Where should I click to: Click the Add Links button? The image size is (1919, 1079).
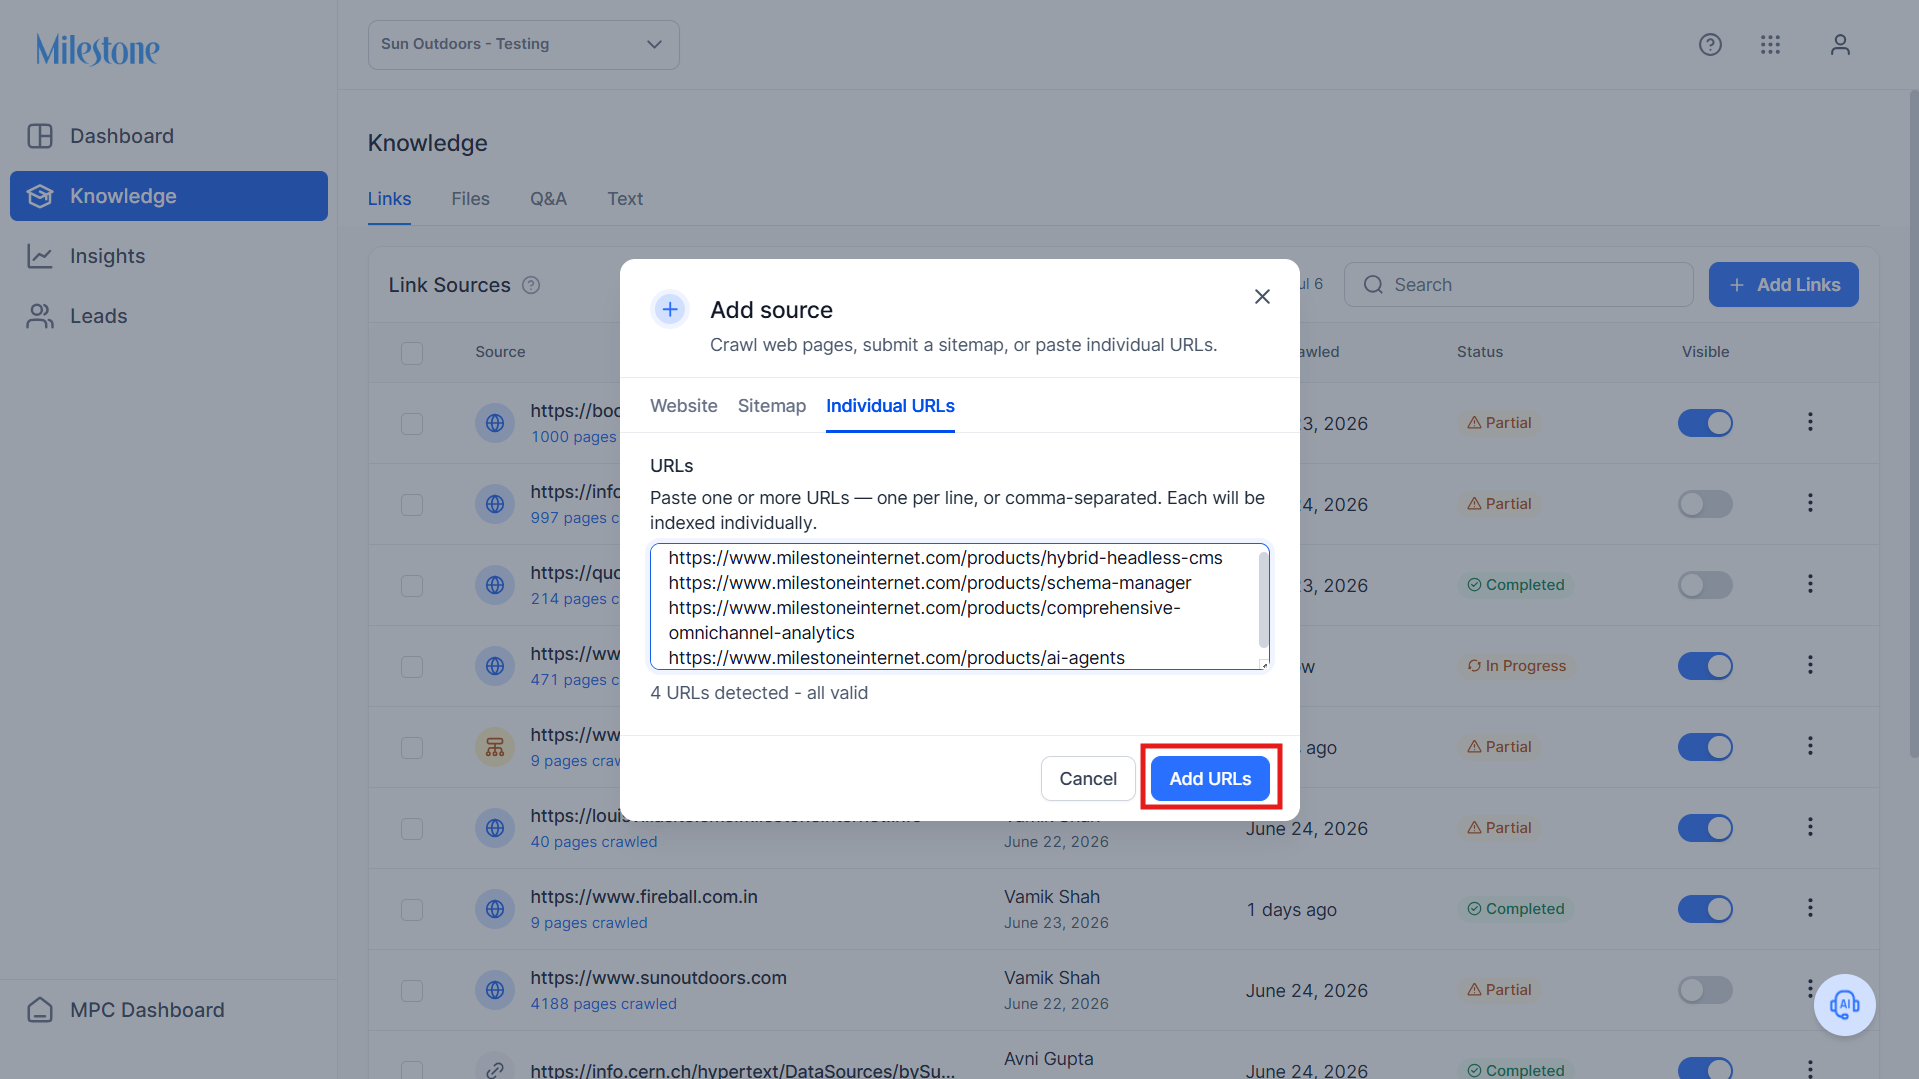point(1783,285)
